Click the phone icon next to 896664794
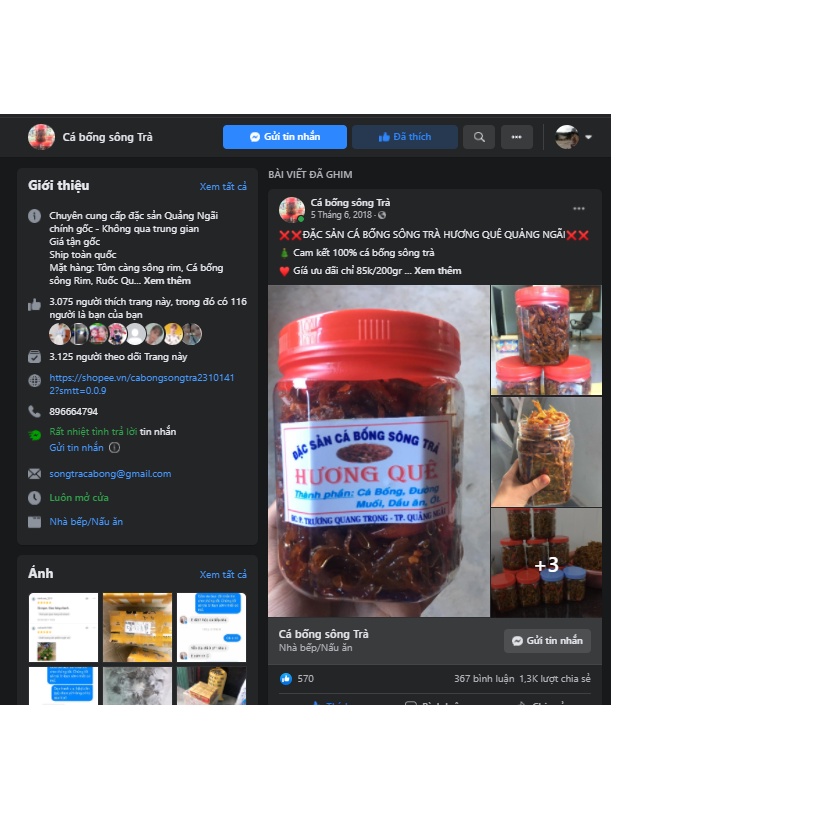This screenshot has height=819, width=819. pyautogui.click(x=34, y=412)
